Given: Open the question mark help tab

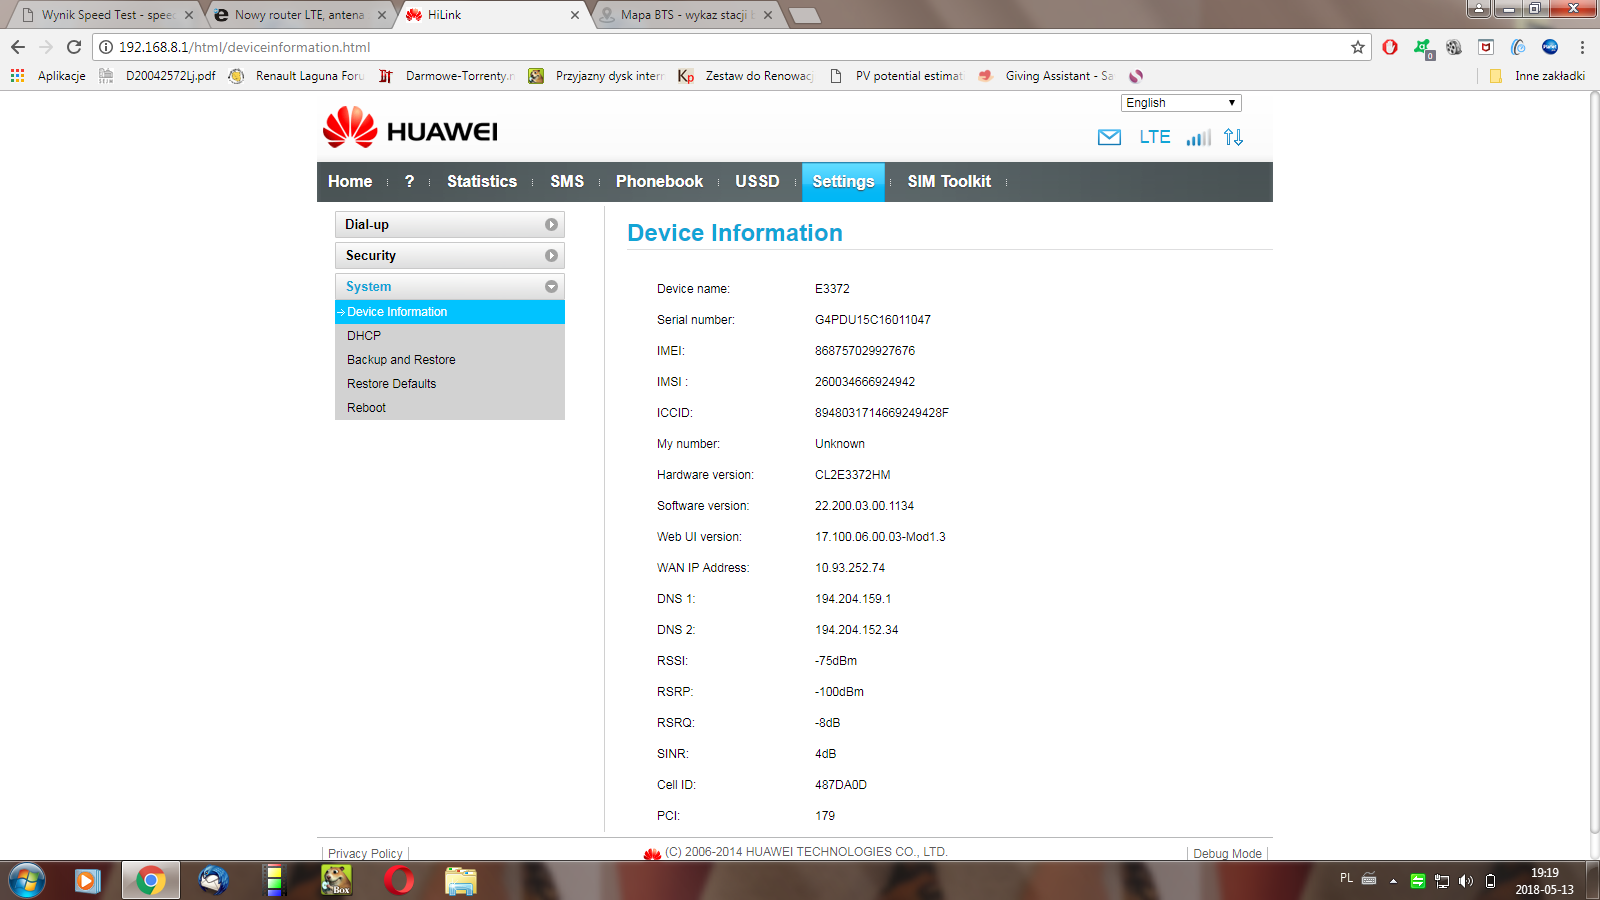Looking at the screenshot, I should 409,182.
